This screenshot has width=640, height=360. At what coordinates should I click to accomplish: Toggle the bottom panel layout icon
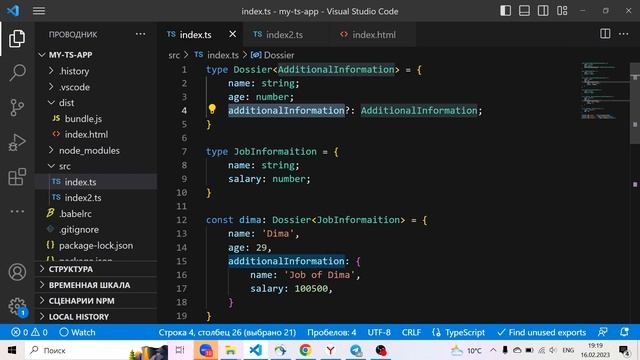coord(524,11)
